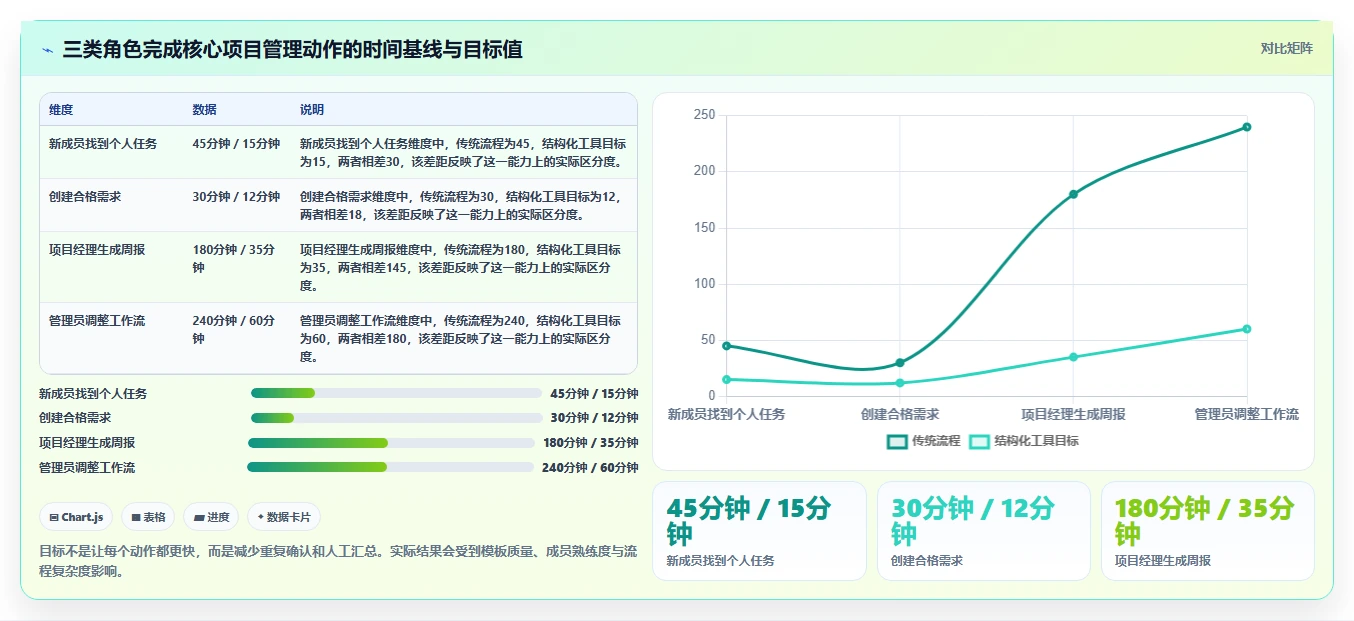
Task: Click the 数据 column header
Action: (x=204, y=110)
